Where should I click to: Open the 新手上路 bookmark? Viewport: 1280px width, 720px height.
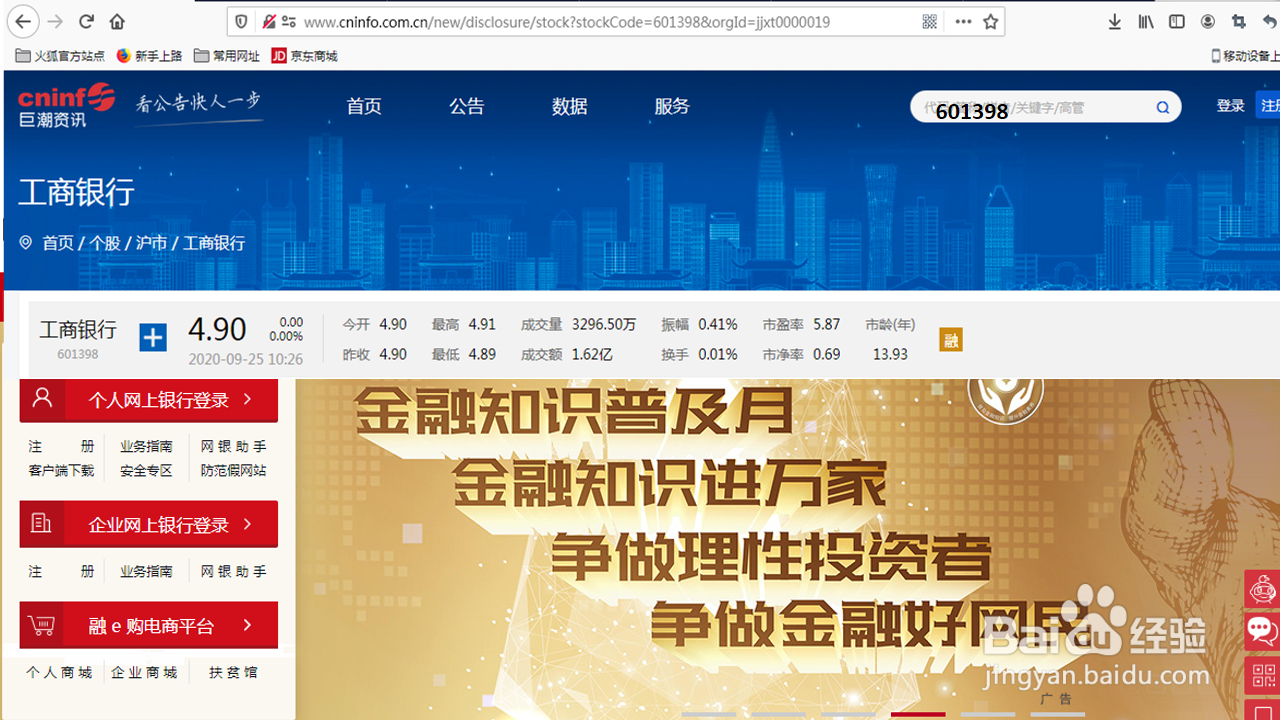[x=149, y=56]
